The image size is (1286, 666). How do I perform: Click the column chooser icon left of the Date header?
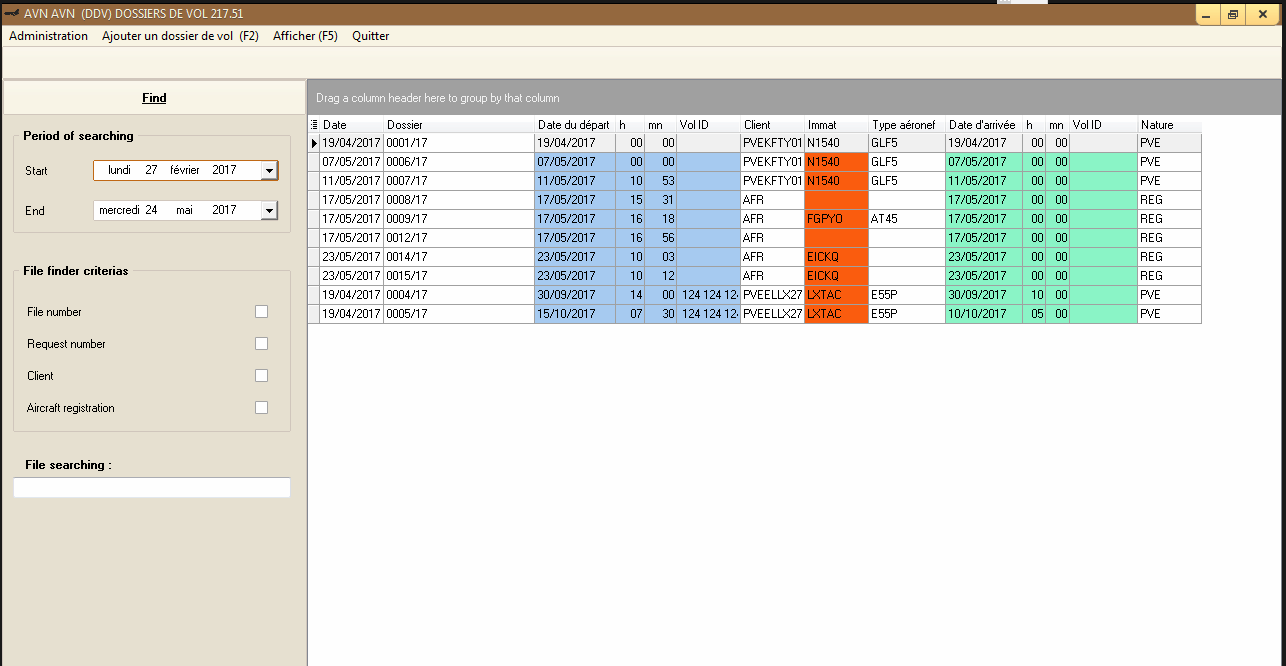click(314, 125)
